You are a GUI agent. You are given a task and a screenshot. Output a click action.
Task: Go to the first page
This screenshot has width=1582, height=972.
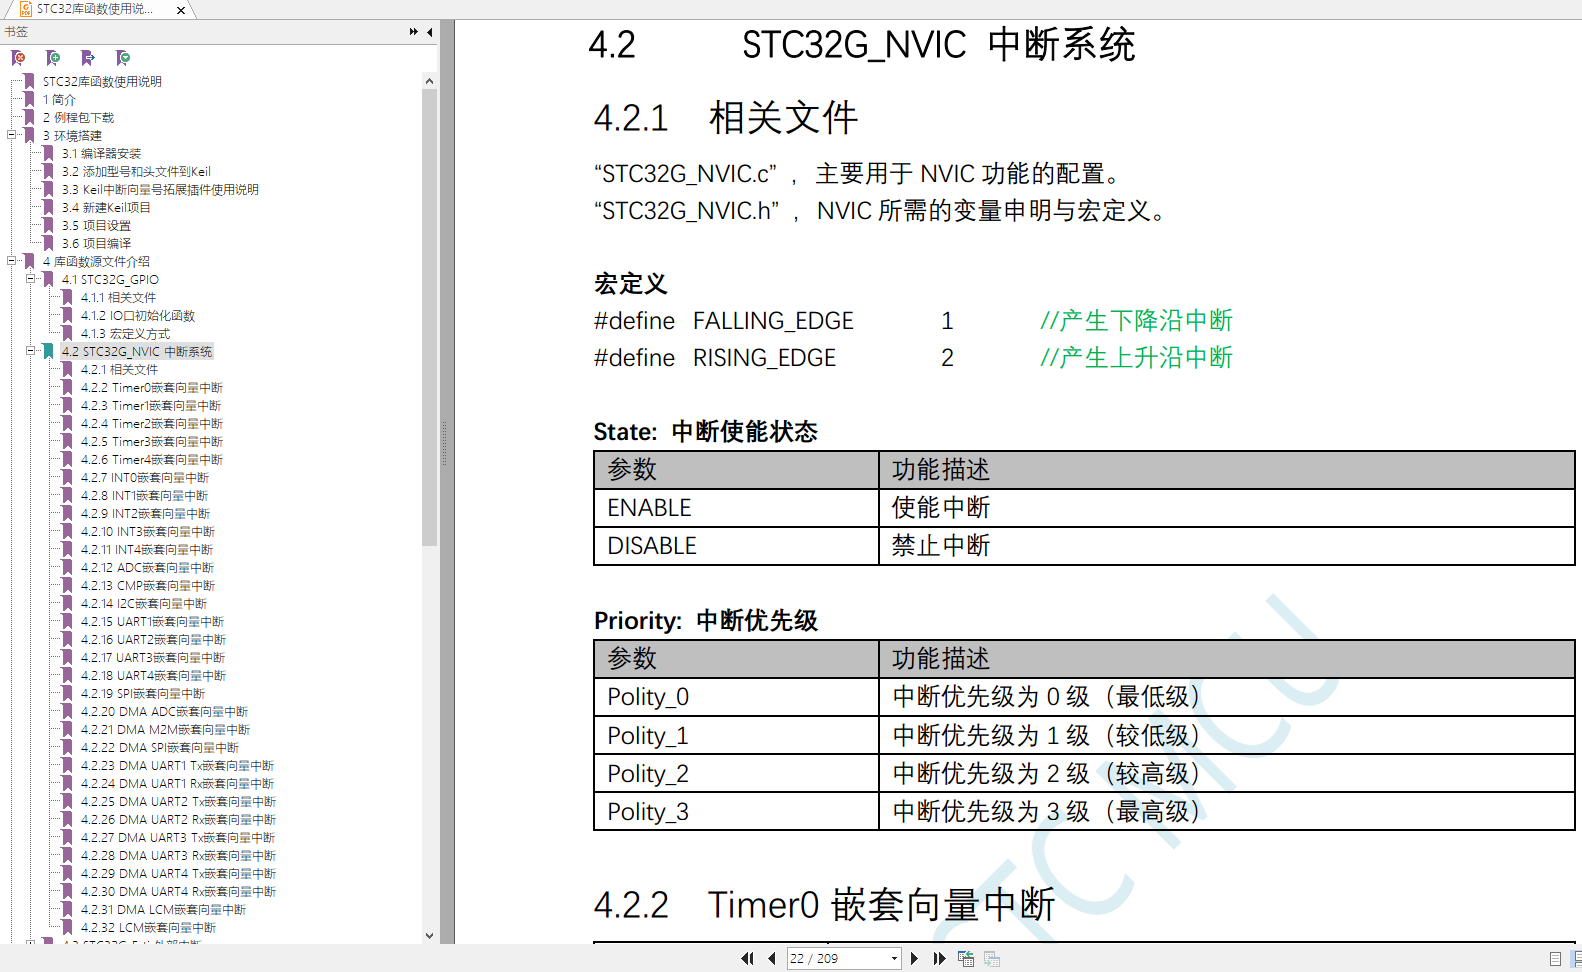[747, 958]
